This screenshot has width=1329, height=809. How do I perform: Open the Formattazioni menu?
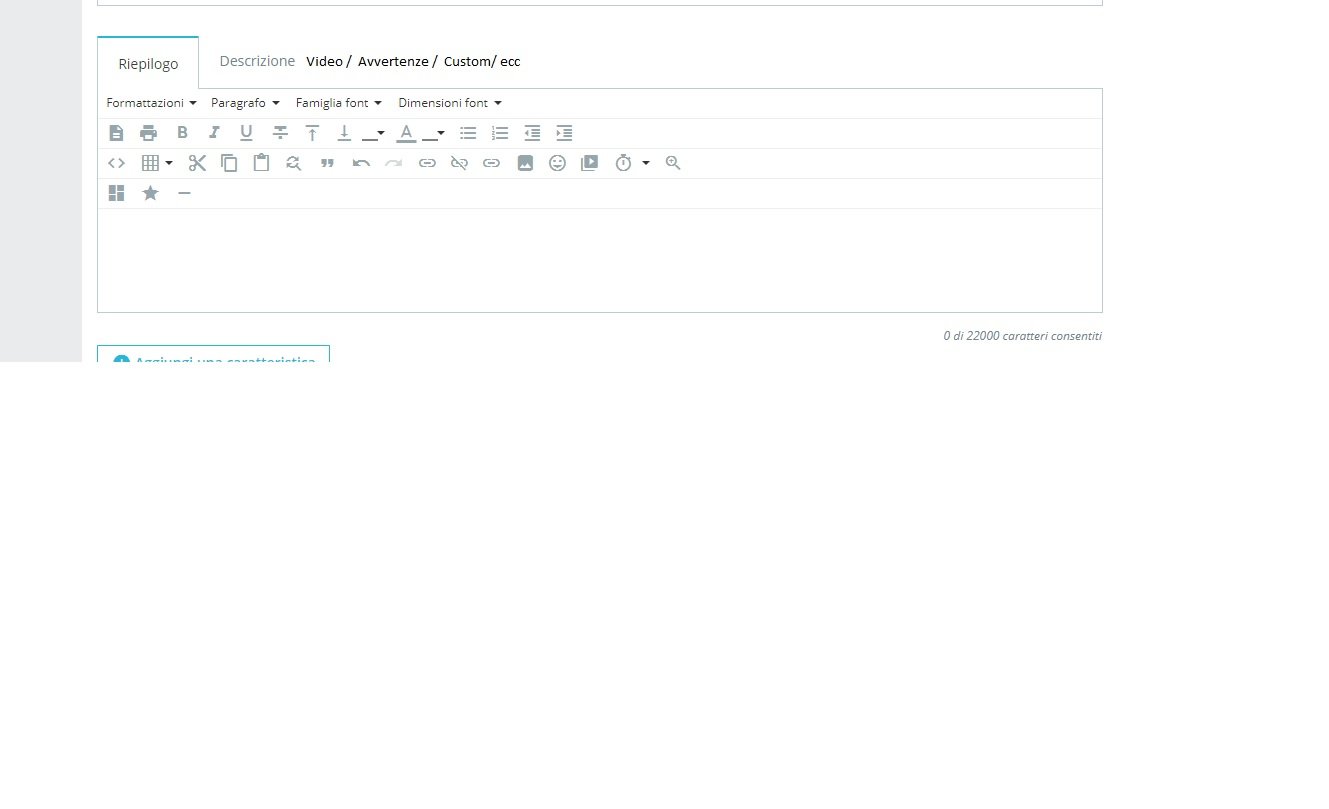tap(151, 103)
